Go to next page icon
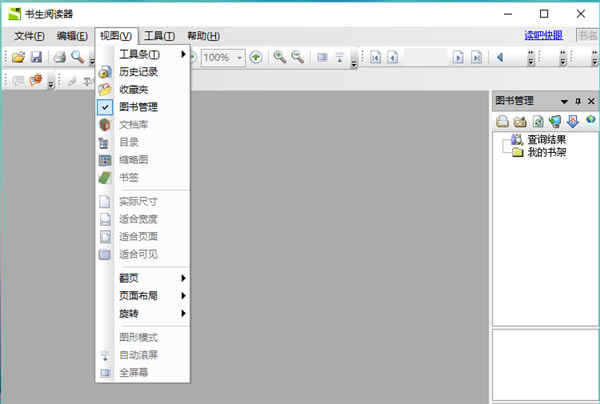The image size is (600, 404). 458,57
